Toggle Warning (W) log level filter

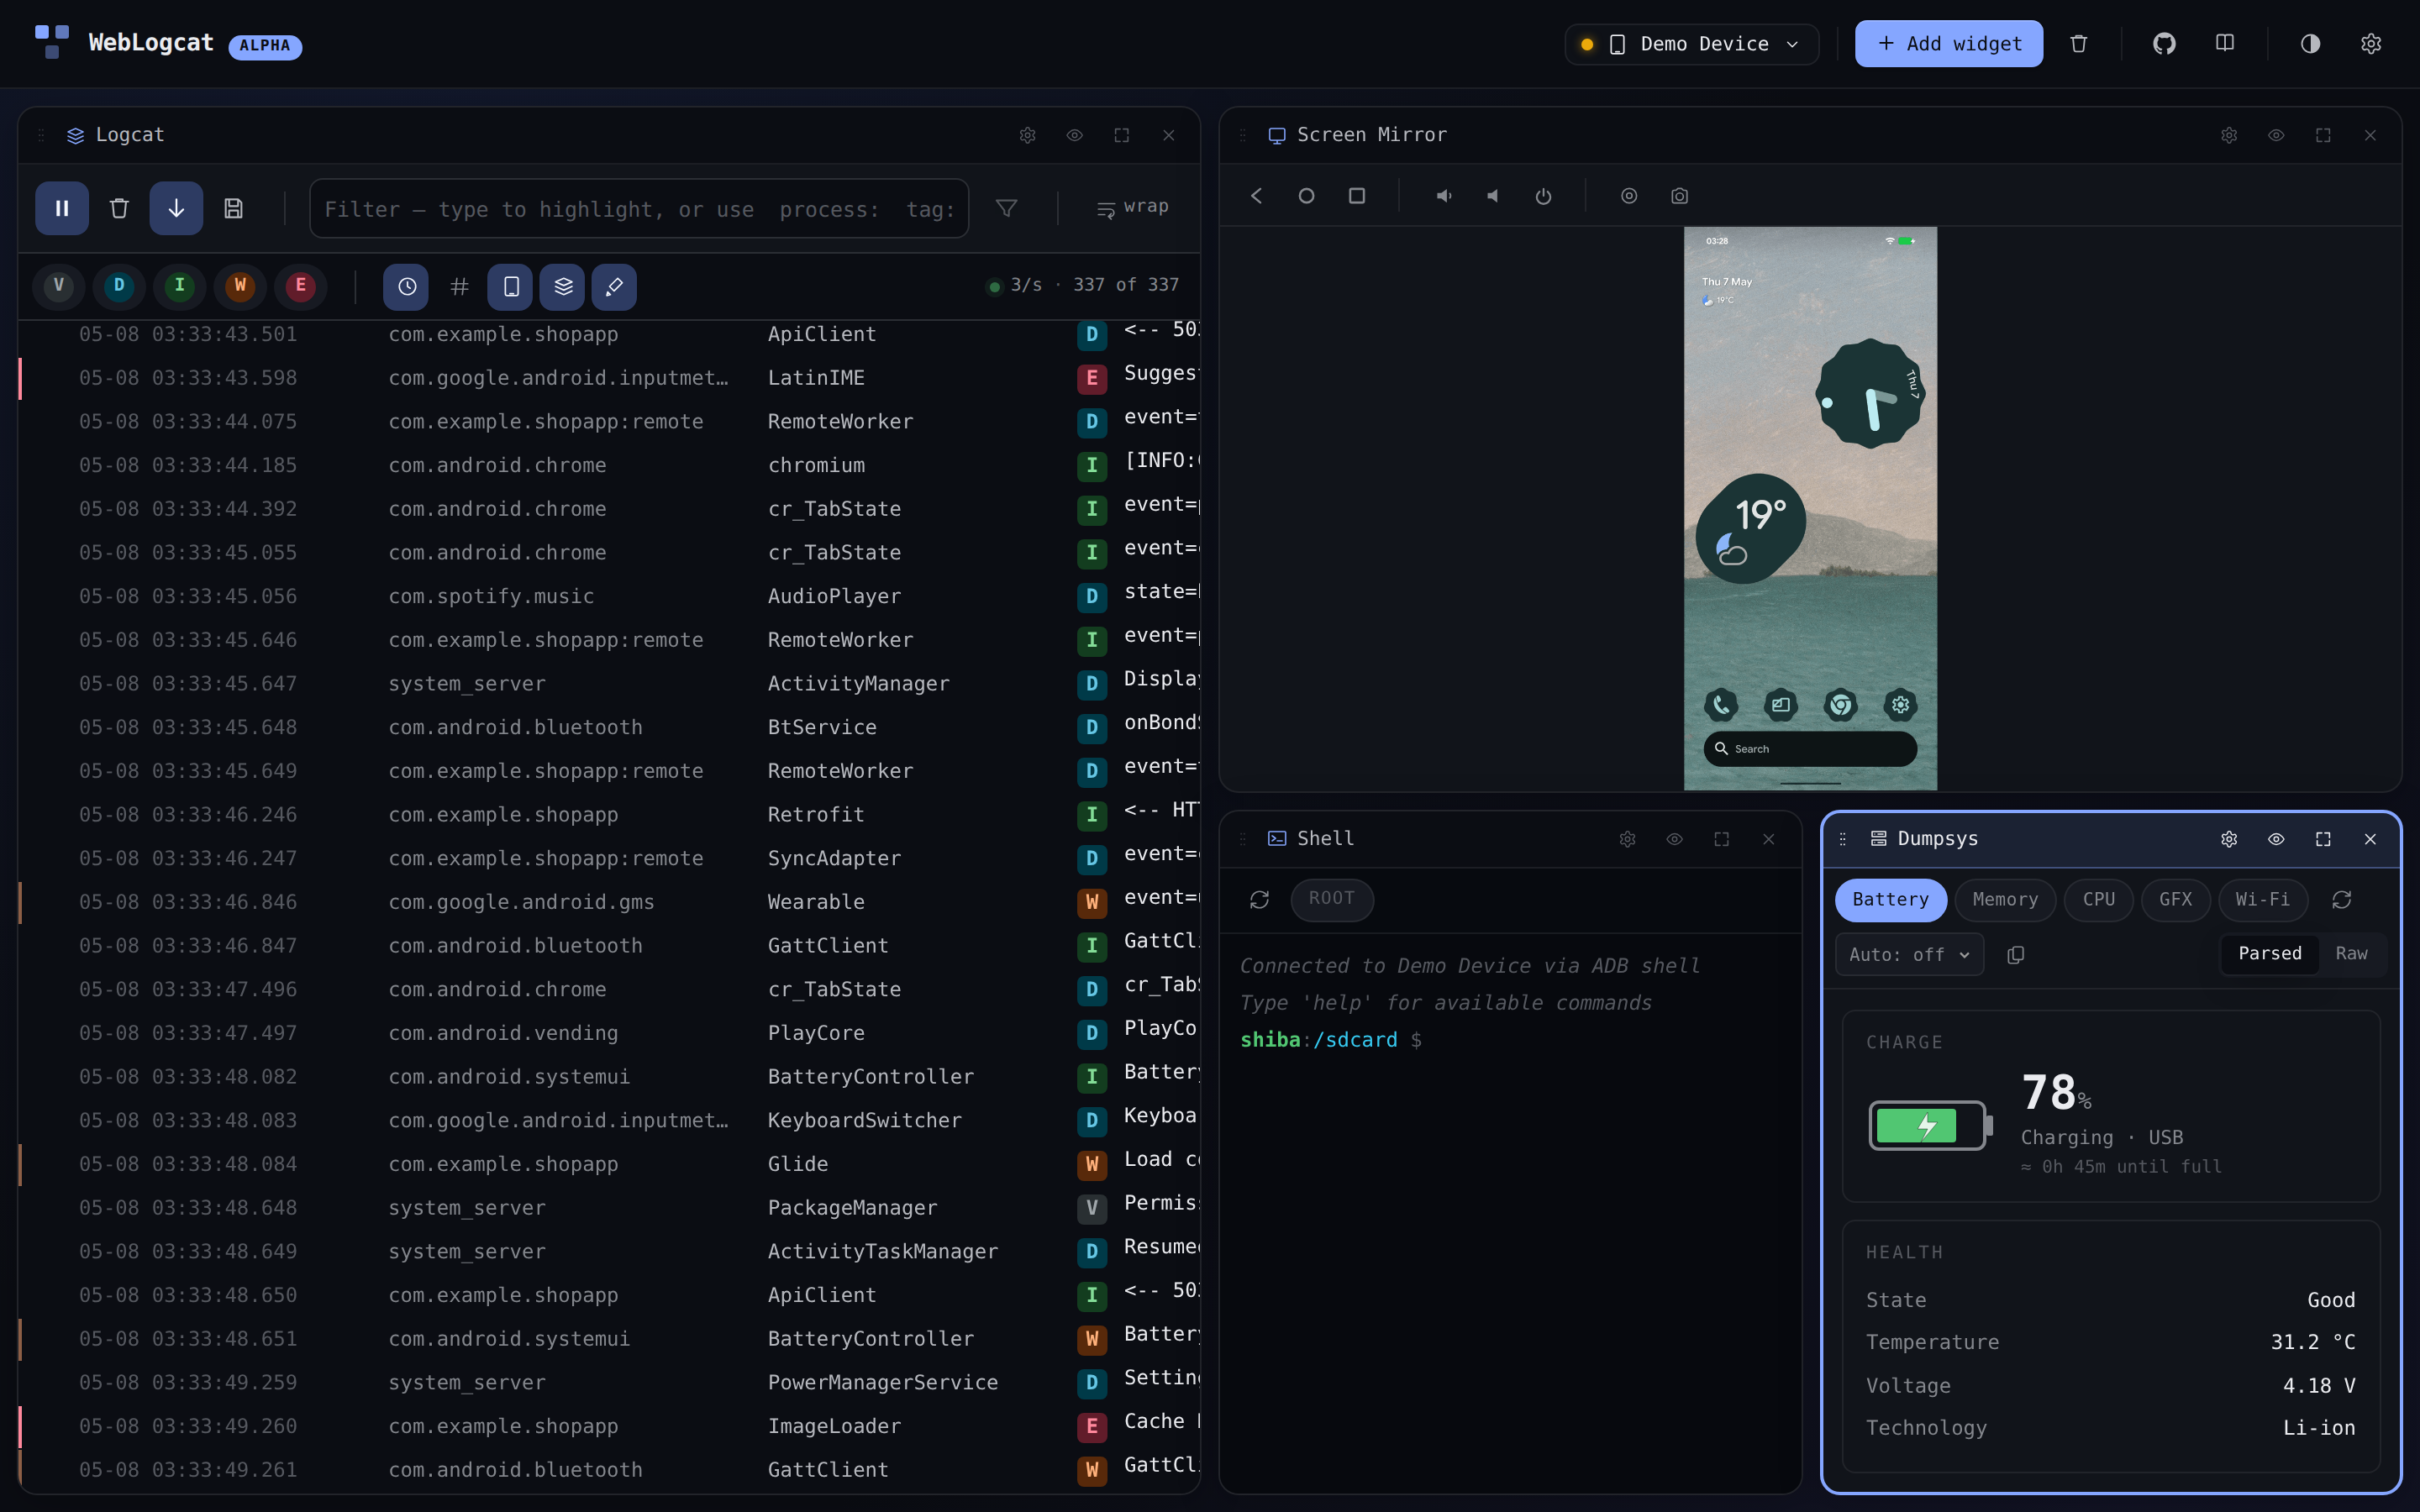coord(240,286)
